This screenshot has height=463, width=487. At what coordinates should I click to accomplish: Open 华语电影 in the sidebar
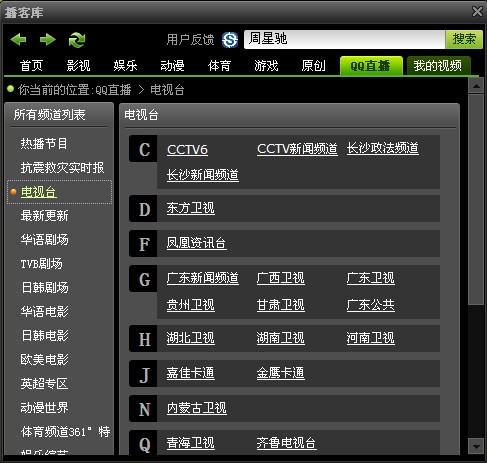pos(44,312)
